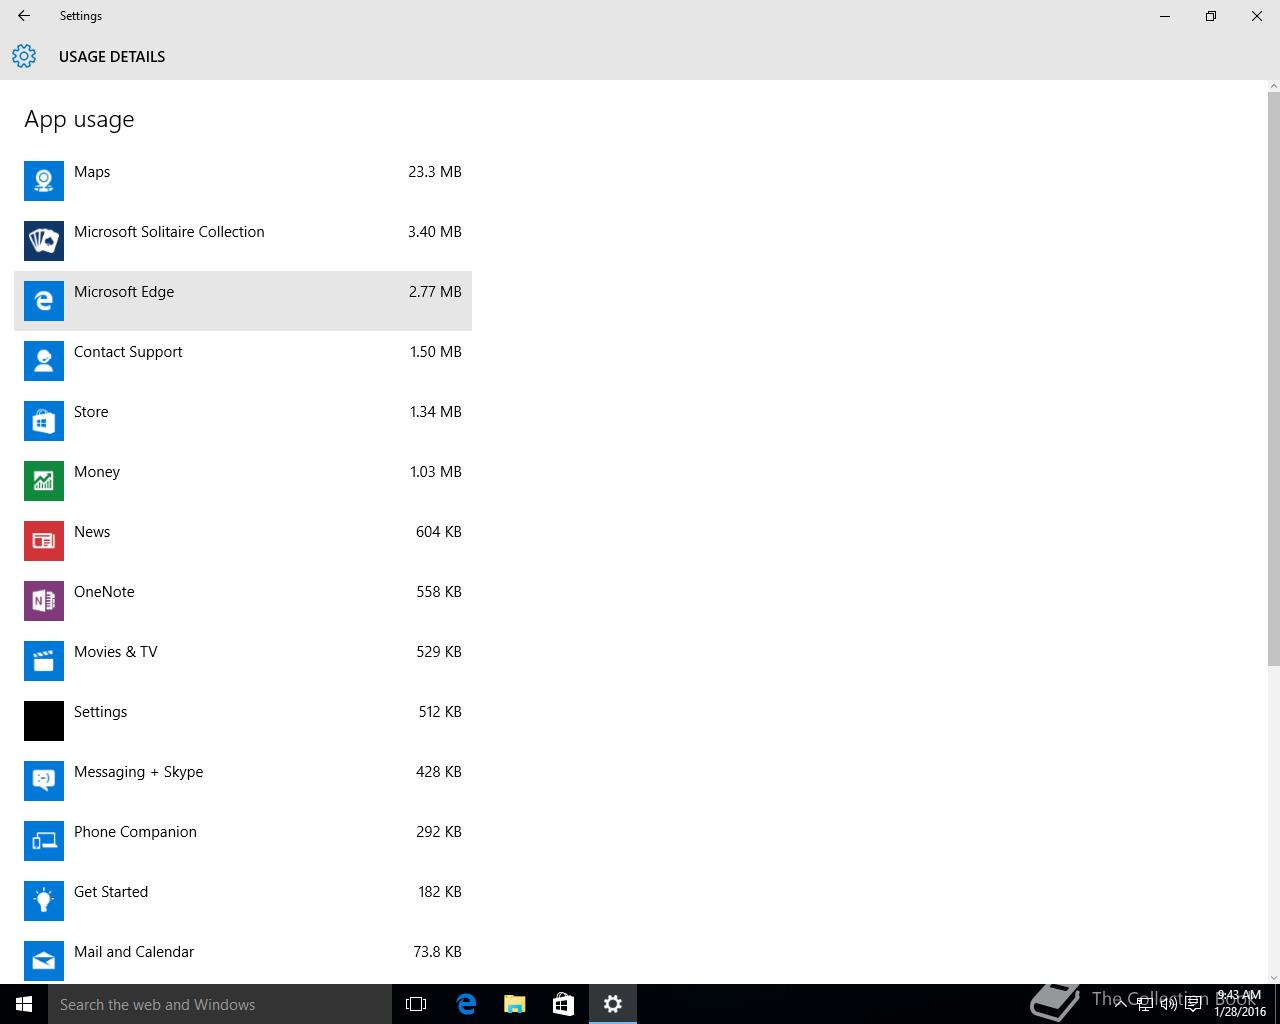This screenshot has width=1280, height=1024.
Task: Click the OneNote app icon
Action: [x=44, y=601]
